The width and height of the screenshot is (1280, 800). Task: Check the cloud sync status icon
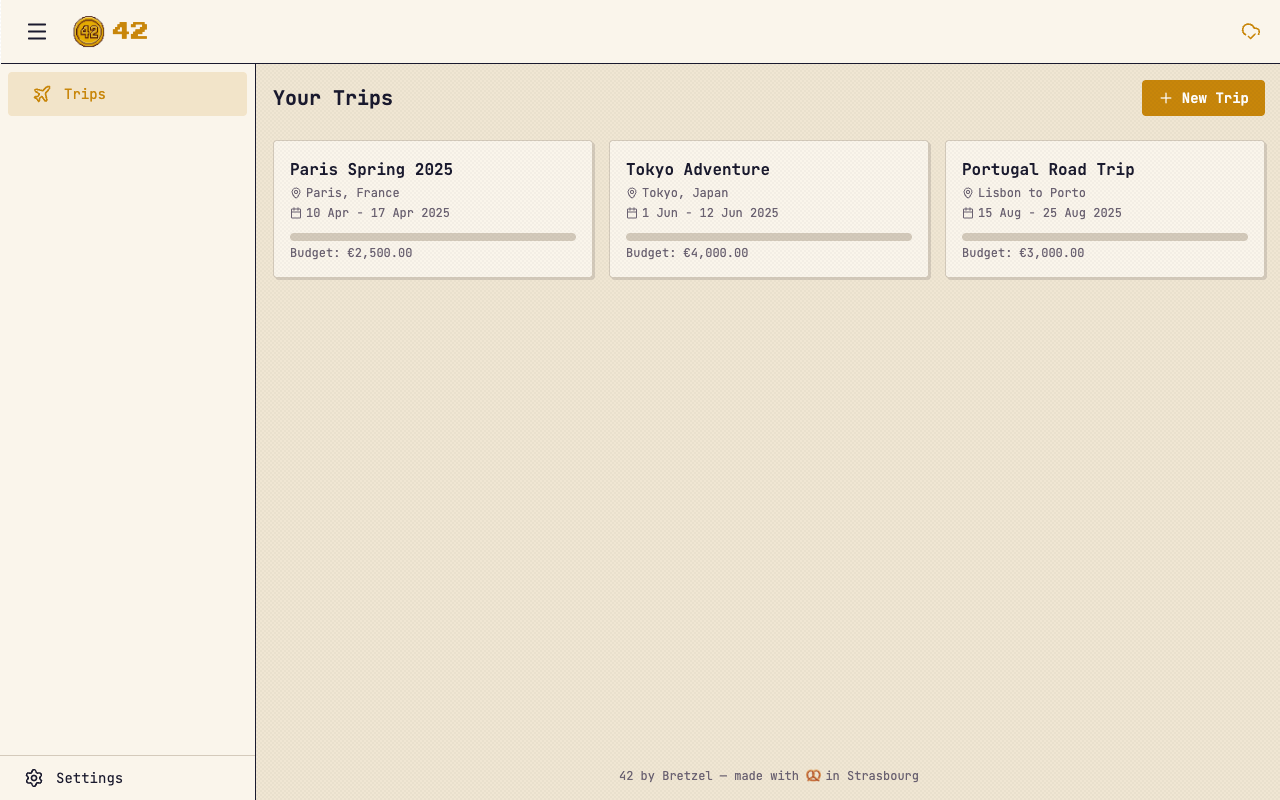point(1250,31)
